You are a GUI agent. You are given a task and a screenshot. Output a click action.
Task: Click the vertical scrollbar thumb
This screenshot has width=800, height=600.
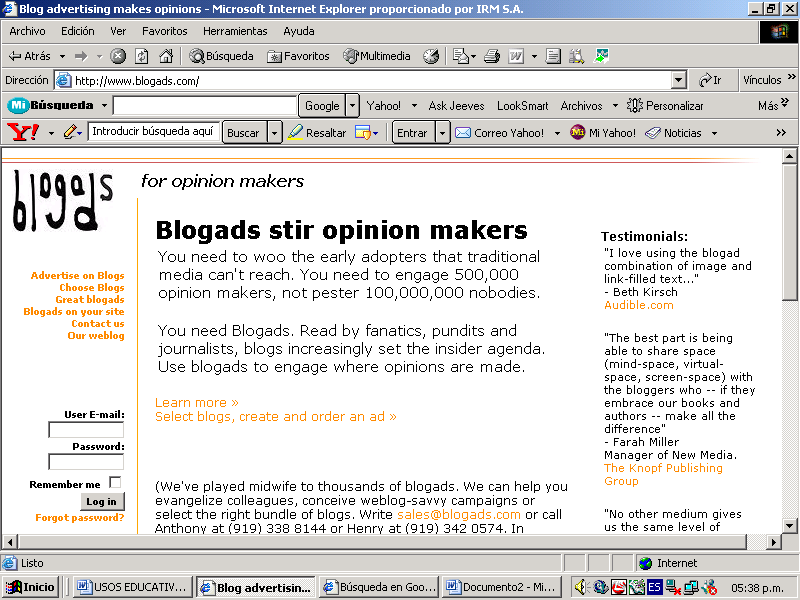tap(789, 232)
